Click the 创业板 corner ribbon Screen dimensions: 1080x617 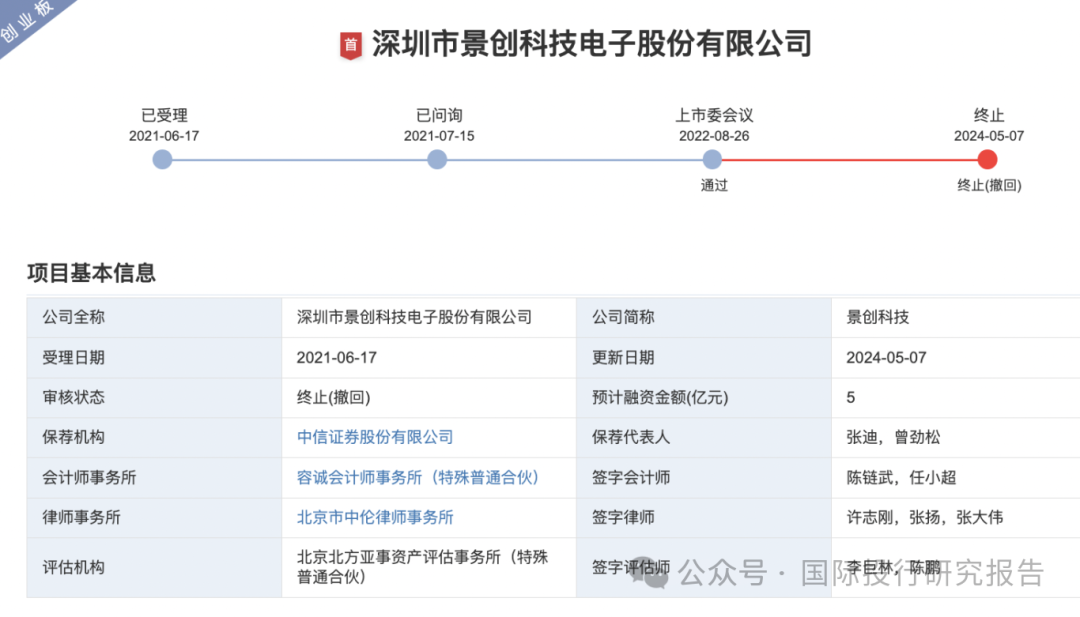coord(28,22)
